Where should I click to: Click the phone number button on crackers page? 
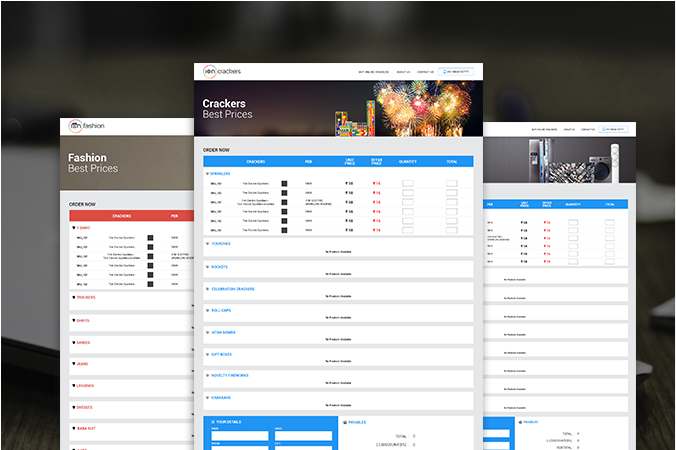click(456, 72)
